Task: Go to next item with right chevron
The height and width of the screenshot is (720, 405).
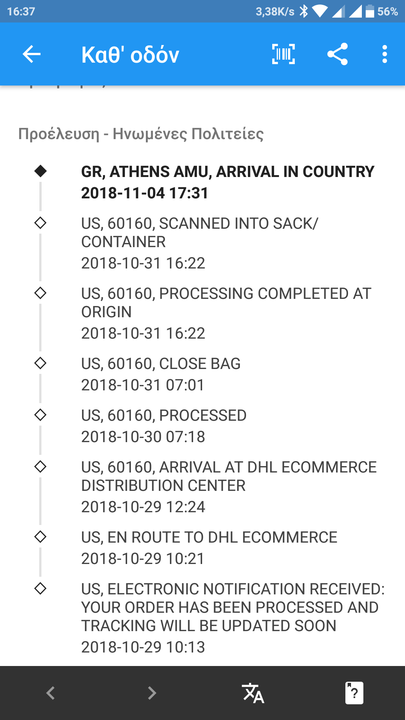Action: pos(152,693)
